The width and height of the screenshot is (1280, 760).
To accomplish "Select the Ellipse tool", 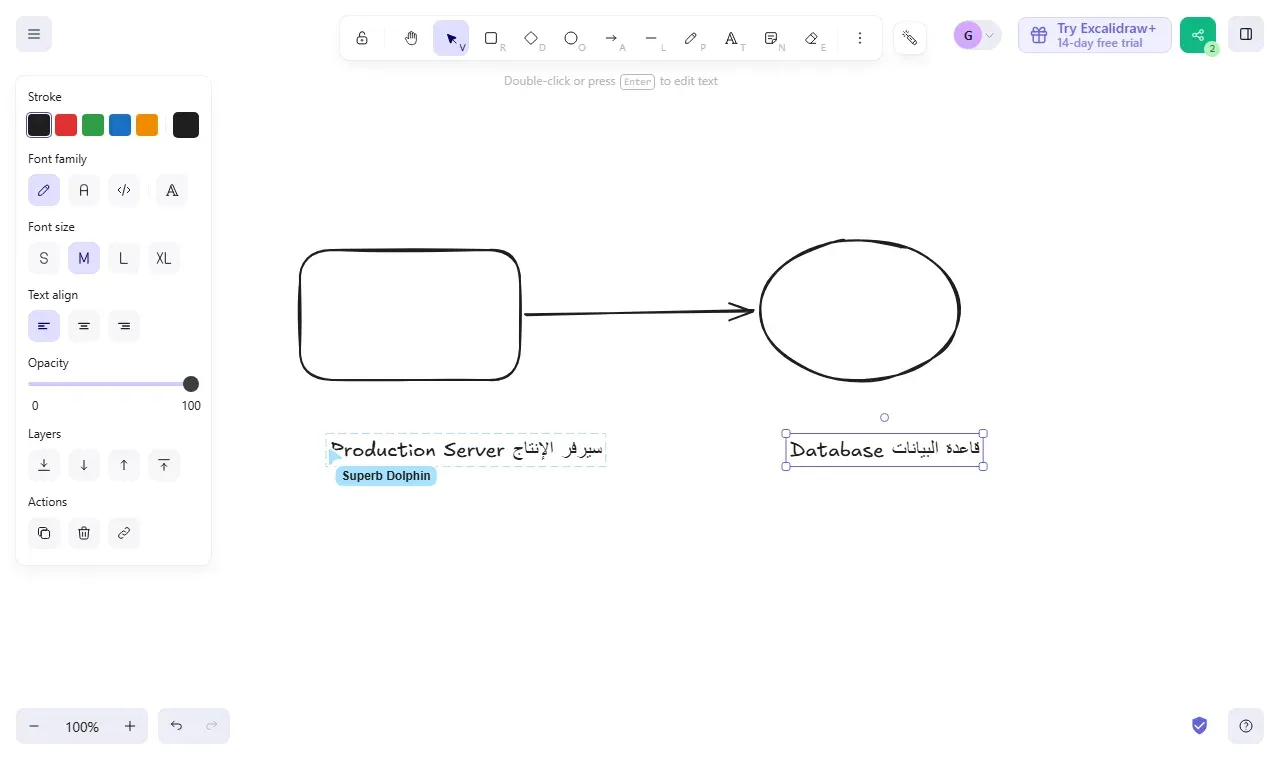I will coord(571,38).
